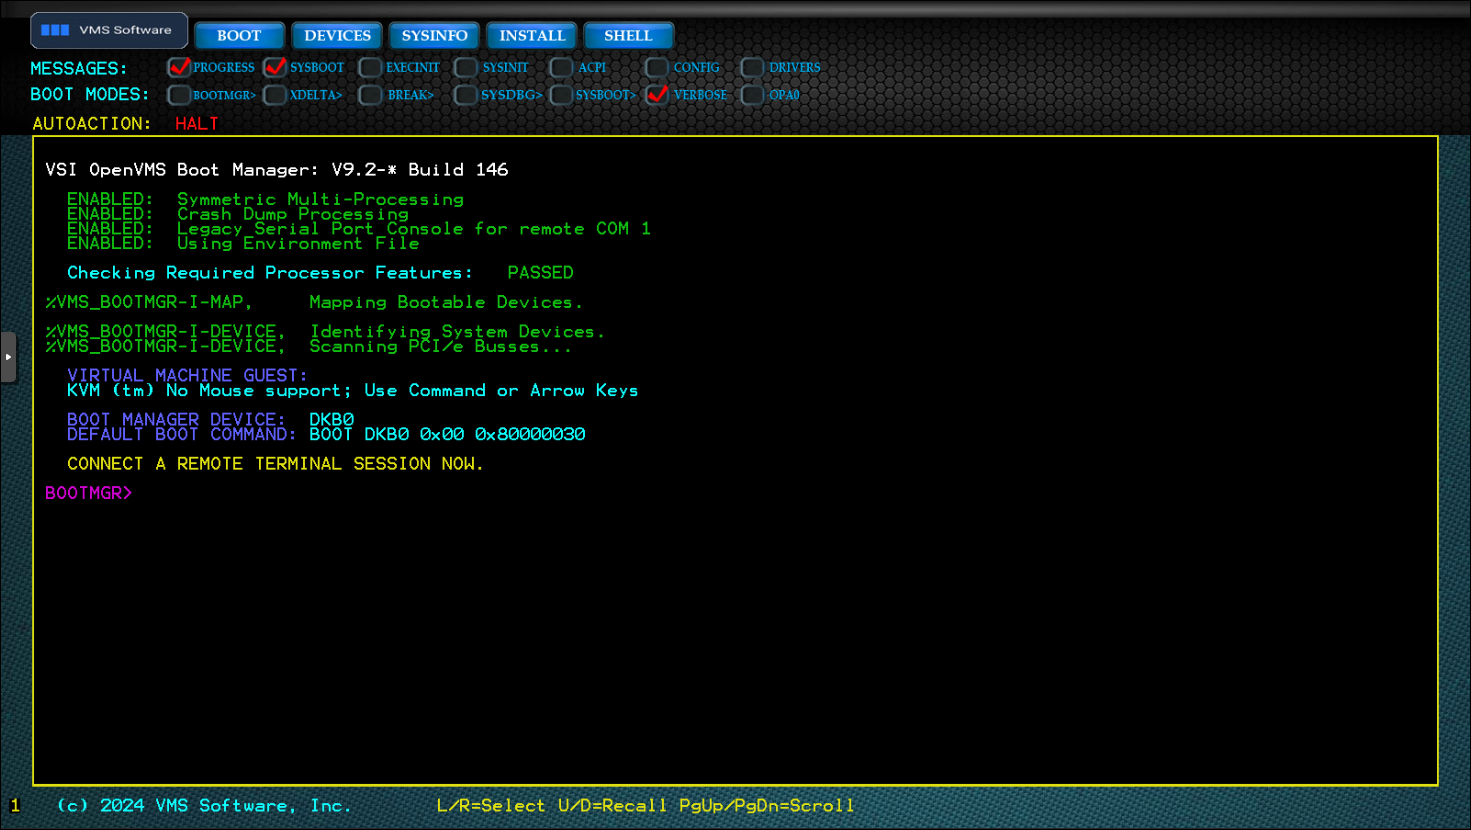Click the INSTALL button
The height and width of the screenshot is (830, 1471).
[x=532, y=36]
